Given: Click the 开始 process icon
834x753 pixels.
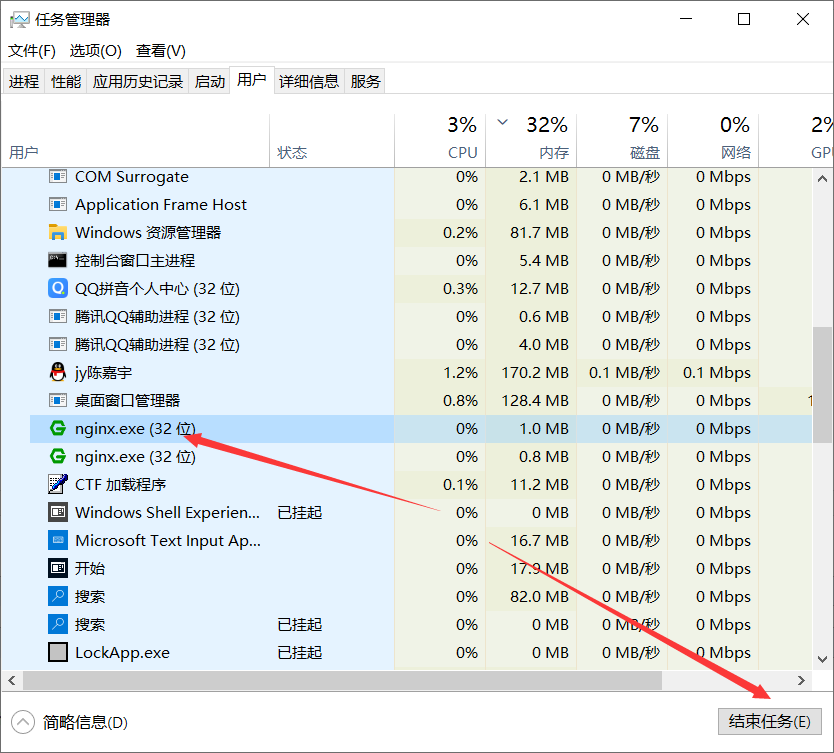Looking at the screenshot, I should [x=57, y=568].
